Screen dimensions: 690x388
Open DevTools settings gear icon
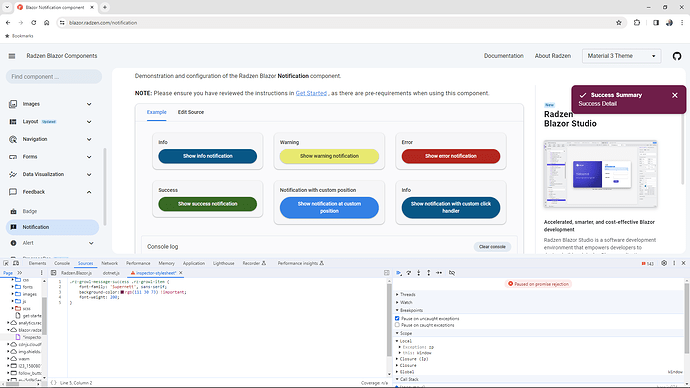point(664,263)
